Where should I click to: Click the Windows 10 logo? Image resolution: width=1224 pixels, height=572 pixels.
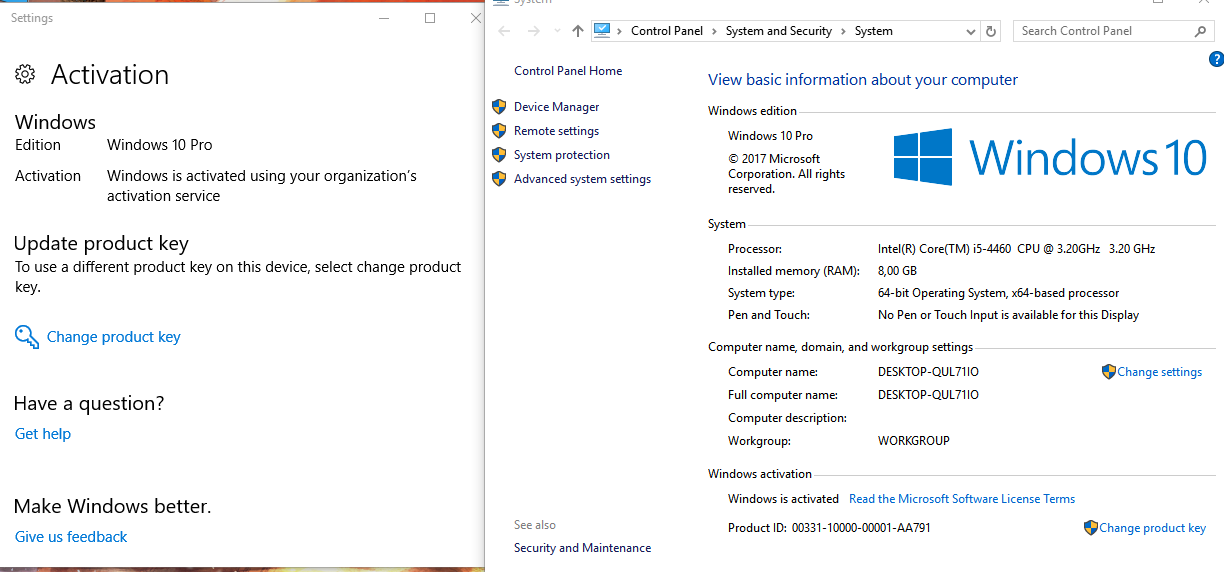click(x=1050, y=157)
